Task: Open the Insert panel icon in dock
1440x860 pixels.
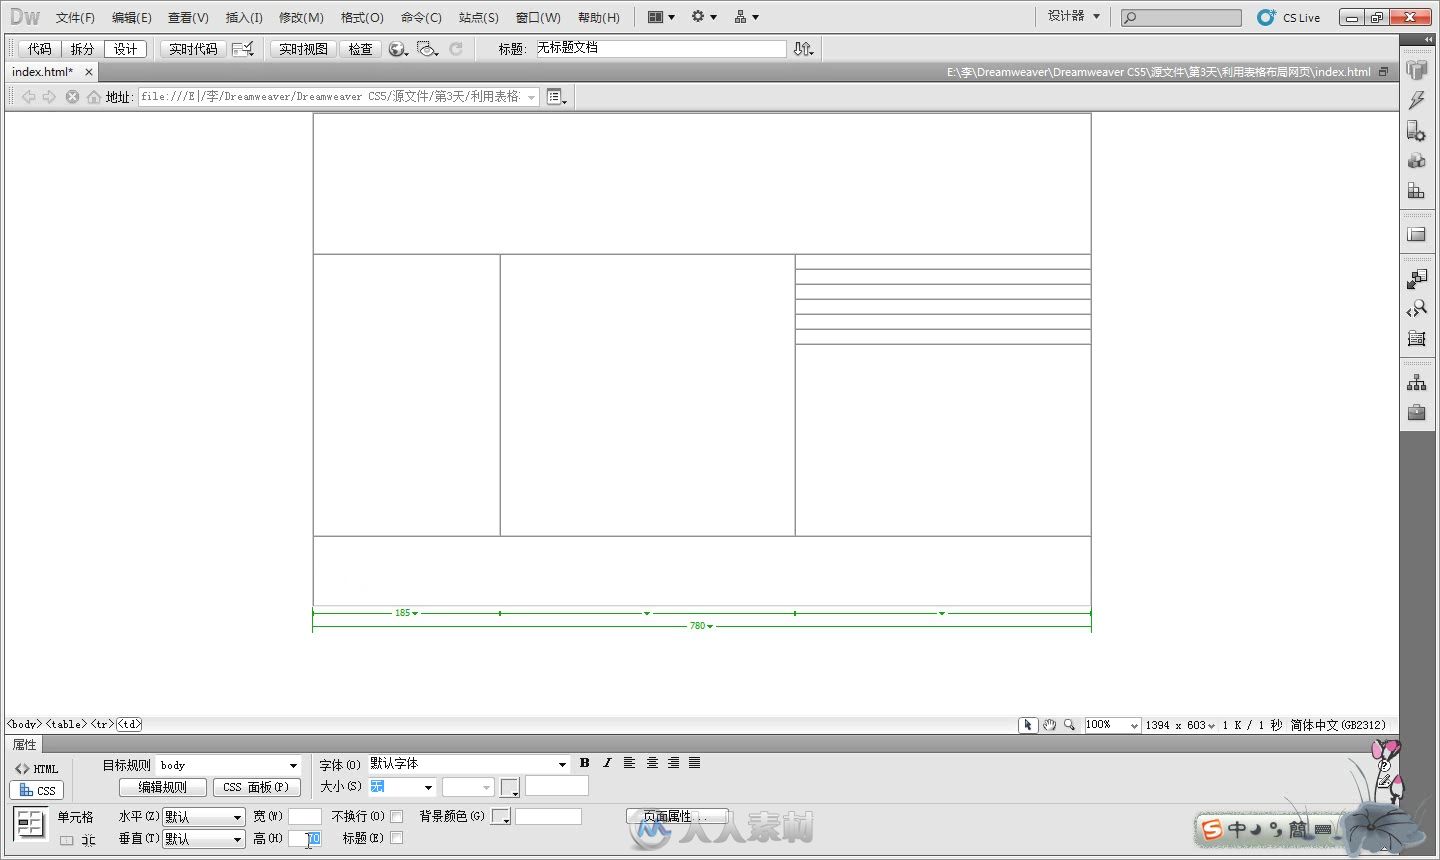Action: coord(1416,279)
